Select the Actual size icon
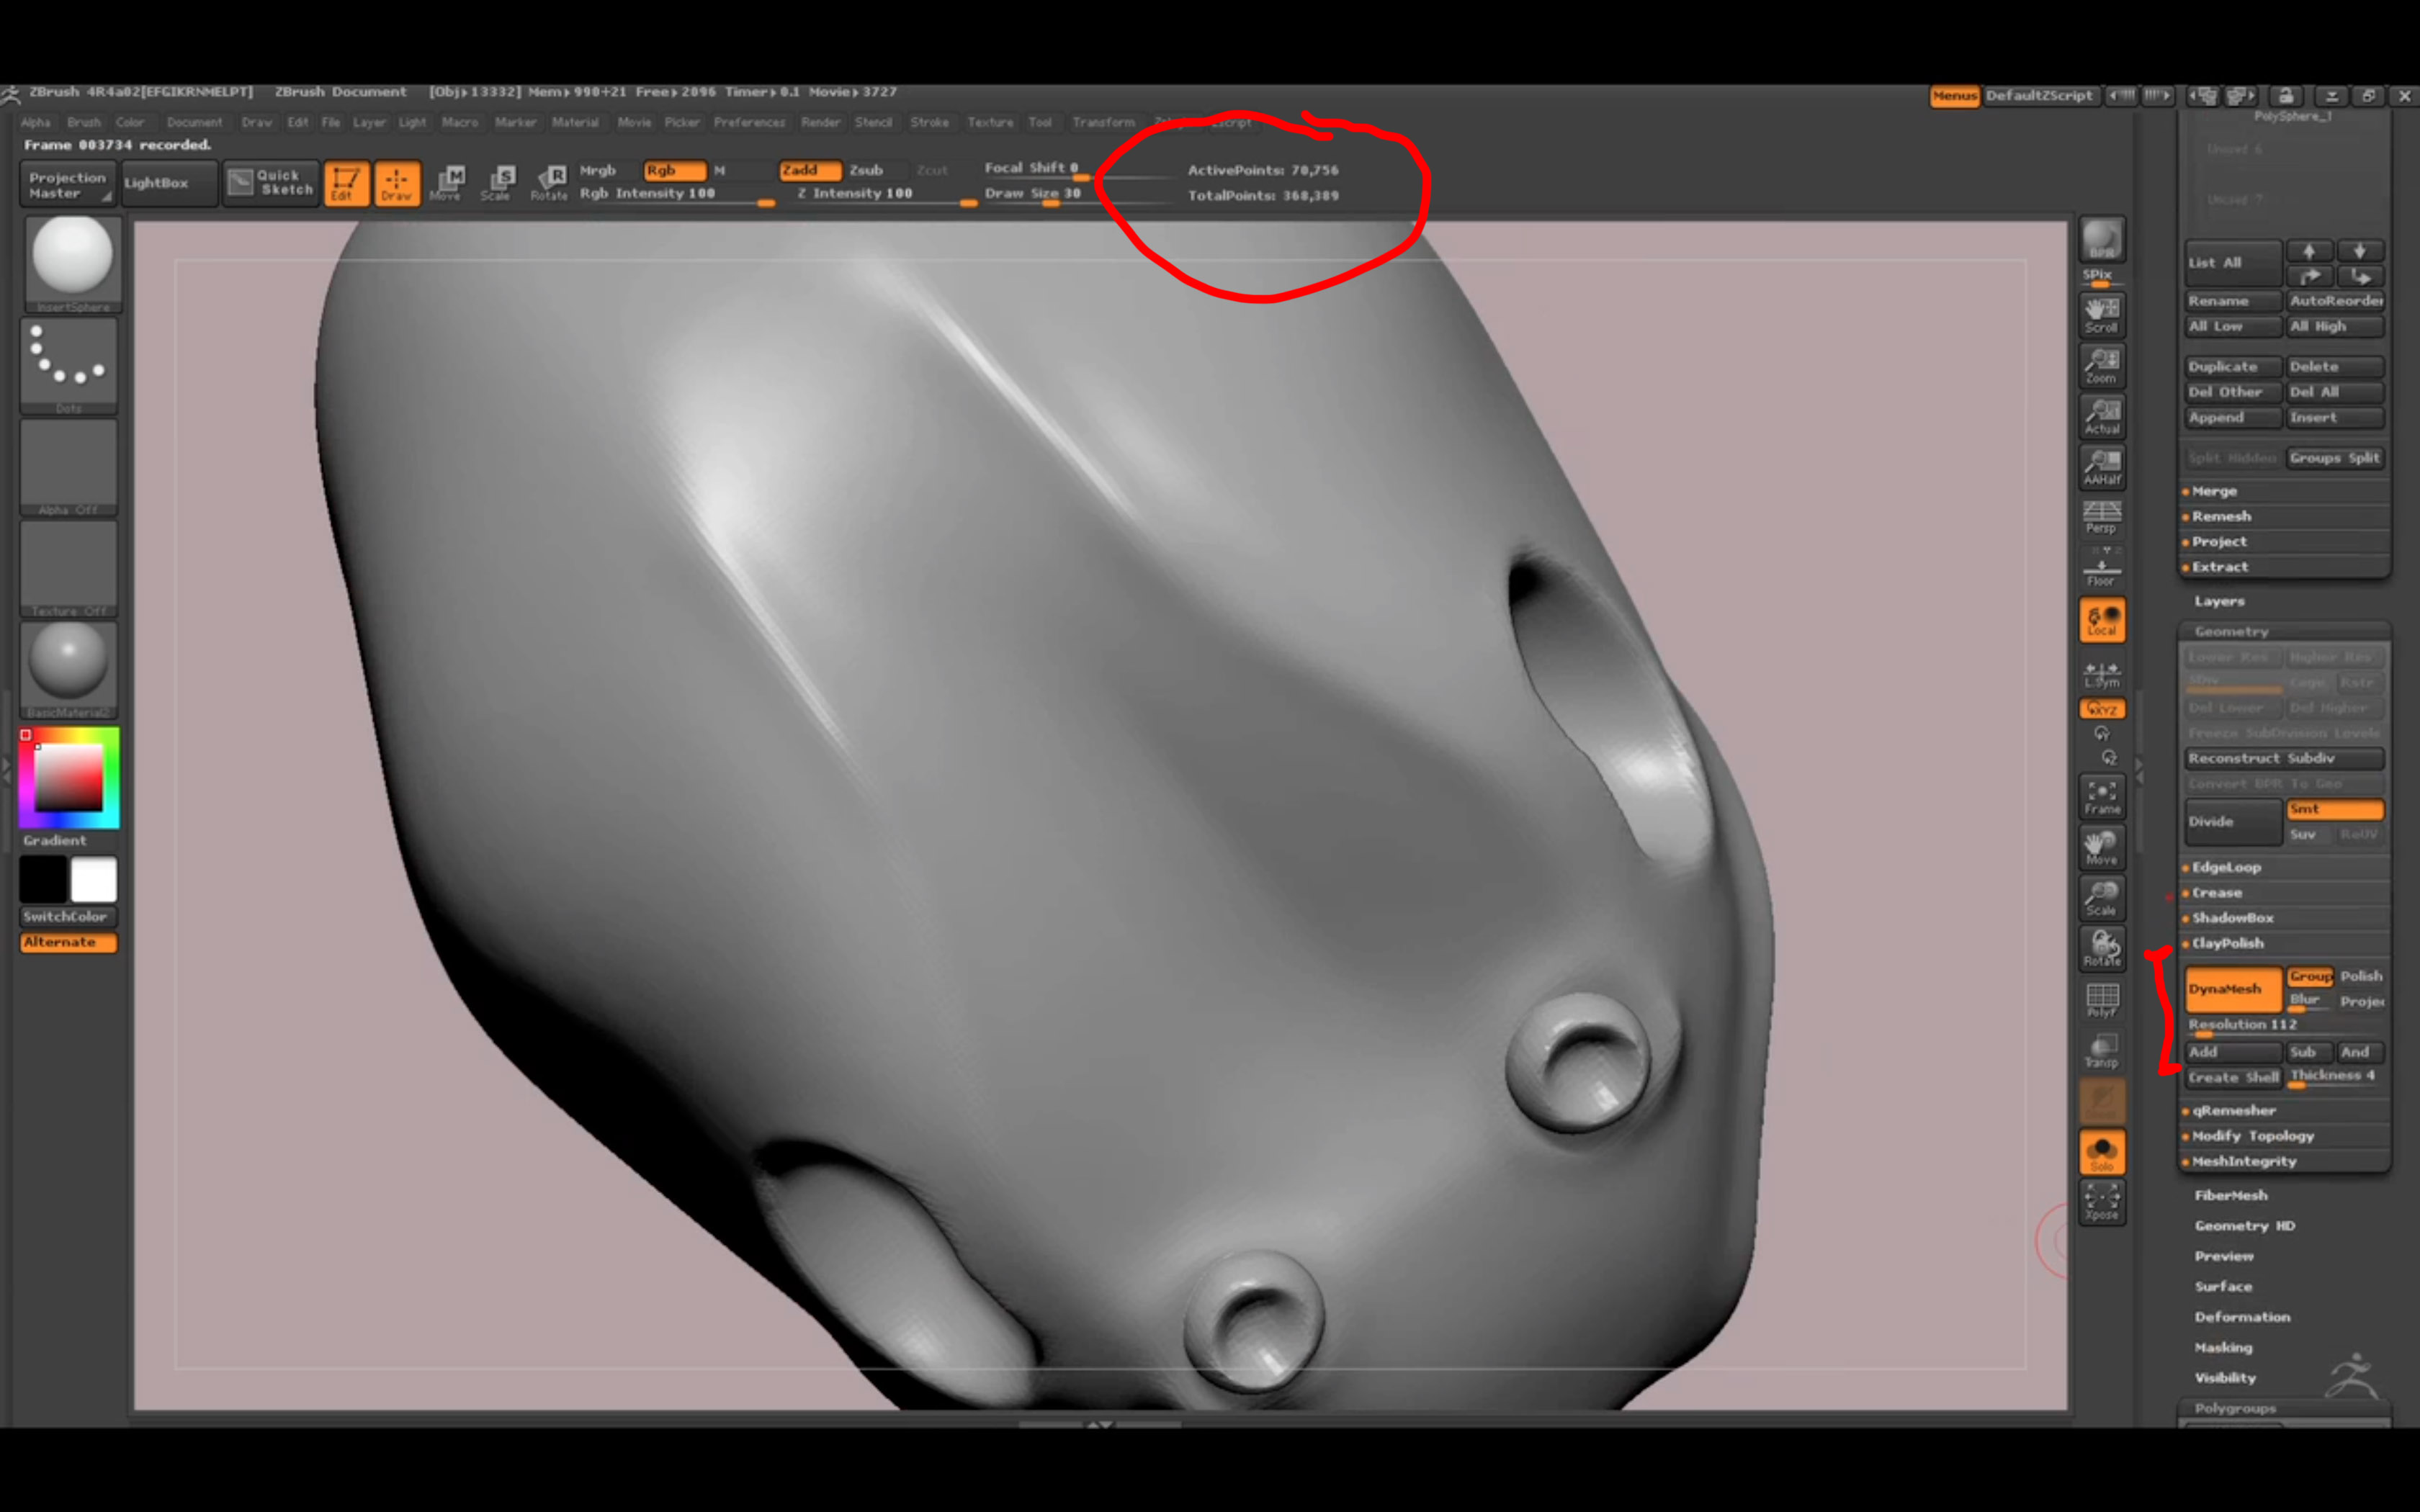Screen dimensions: 2420x1512 click(2101, 416)
